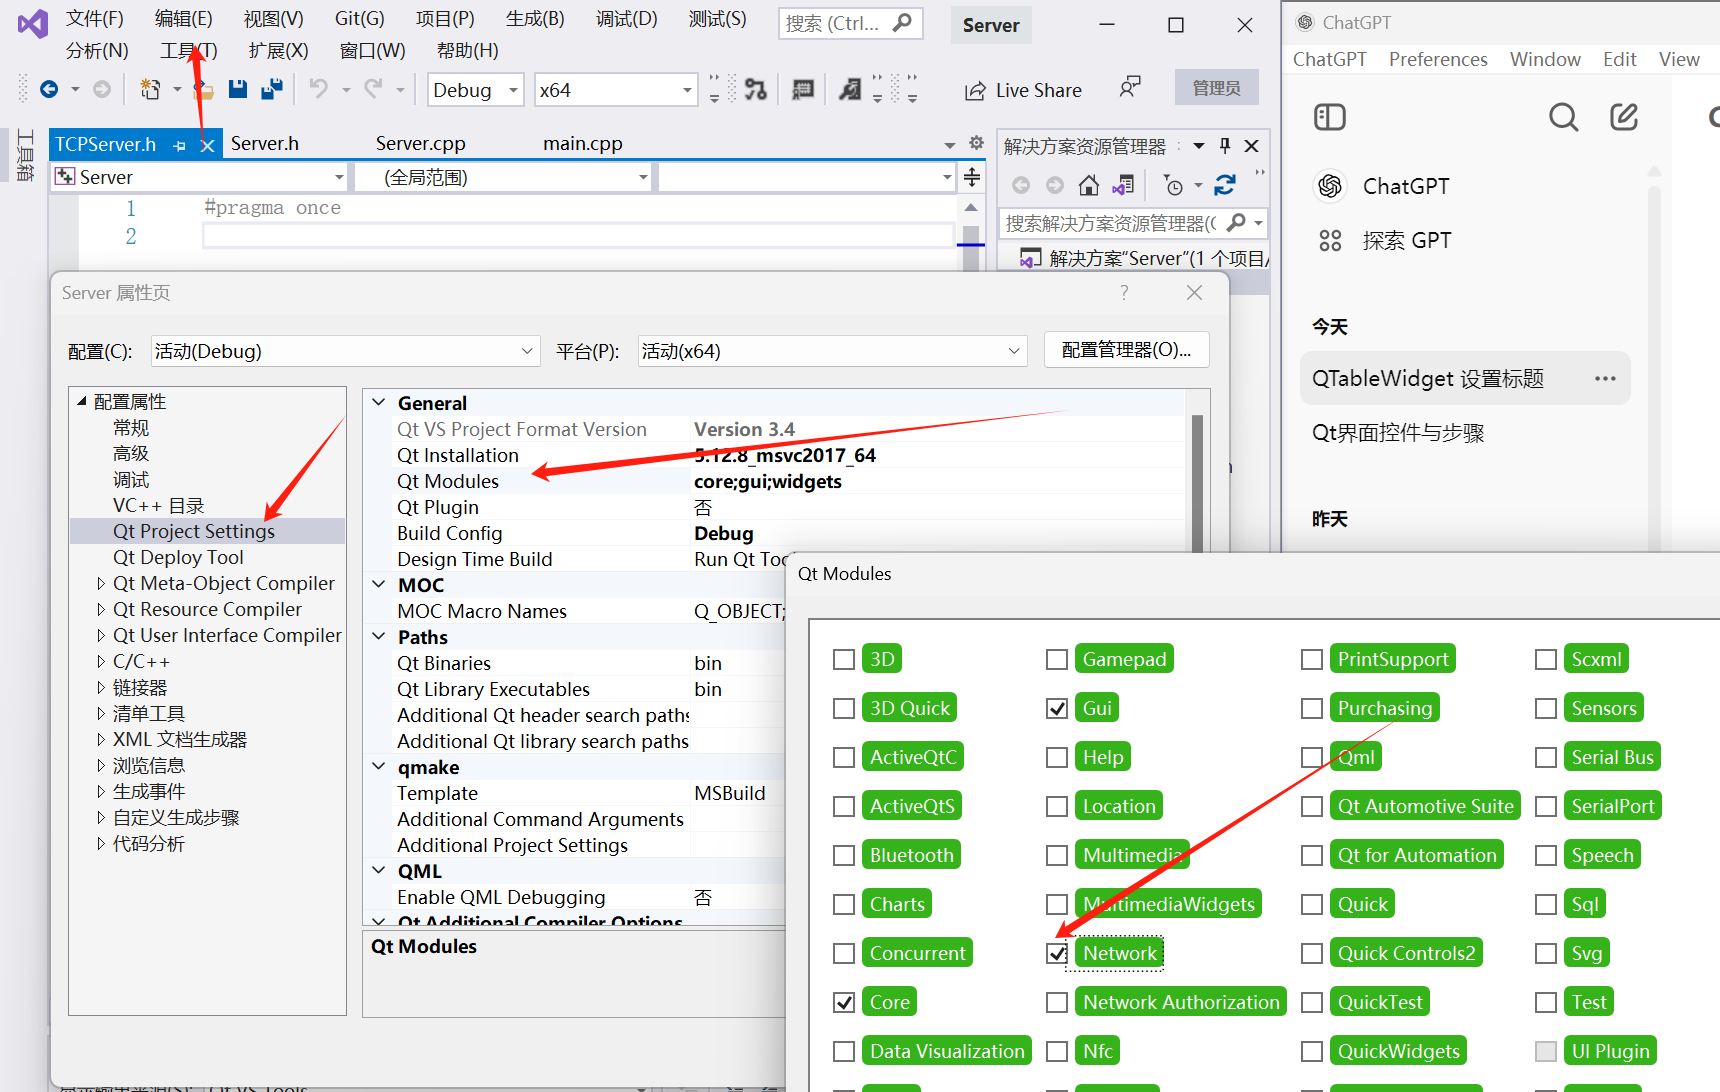Screen dimensions: 1720x1092
Task: Click the home icon in Solution Explorer
Action: pos(1089,185)
